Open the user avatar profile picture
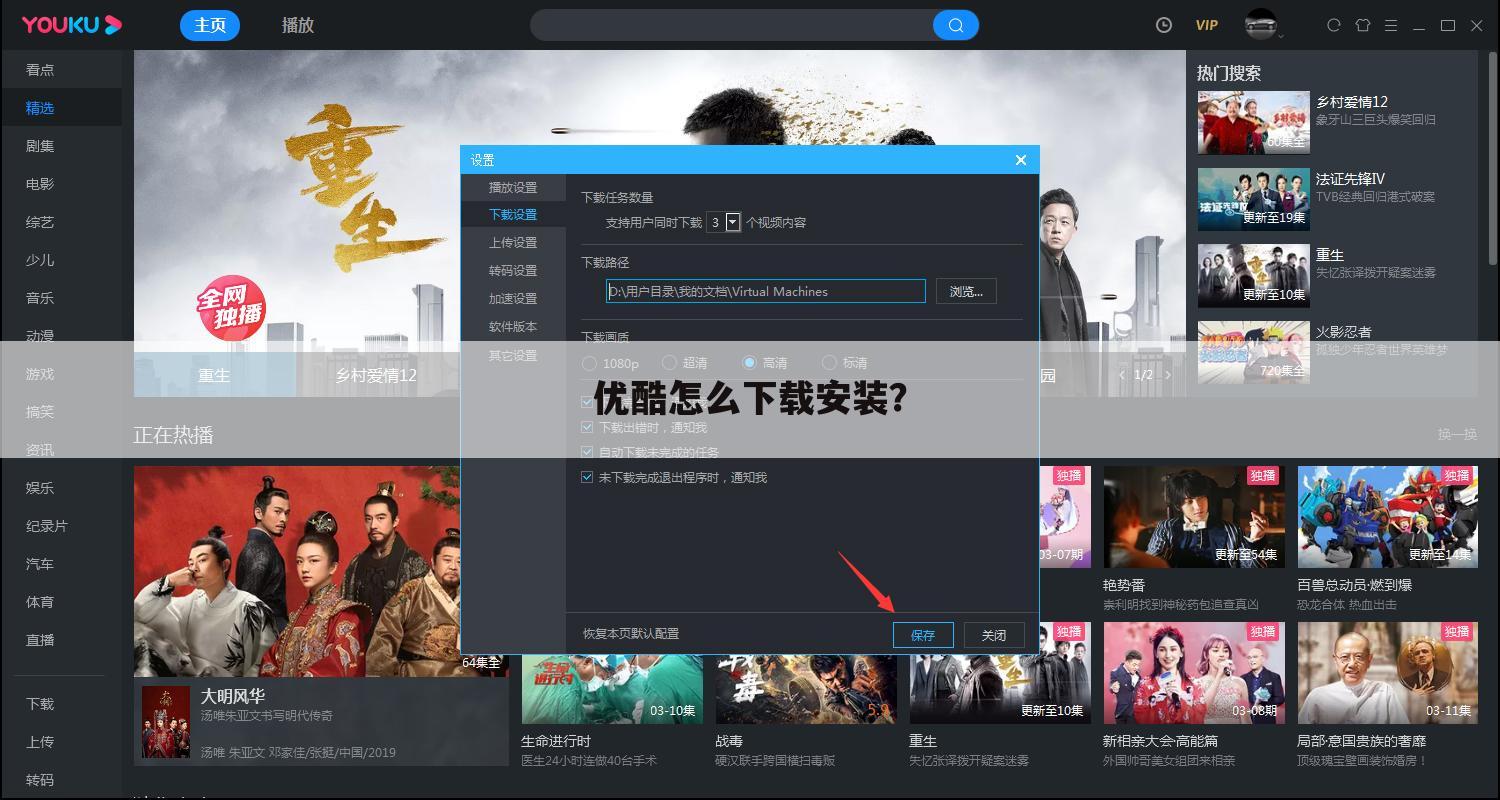This screenshot has width=1500, height=800. 1260,24
